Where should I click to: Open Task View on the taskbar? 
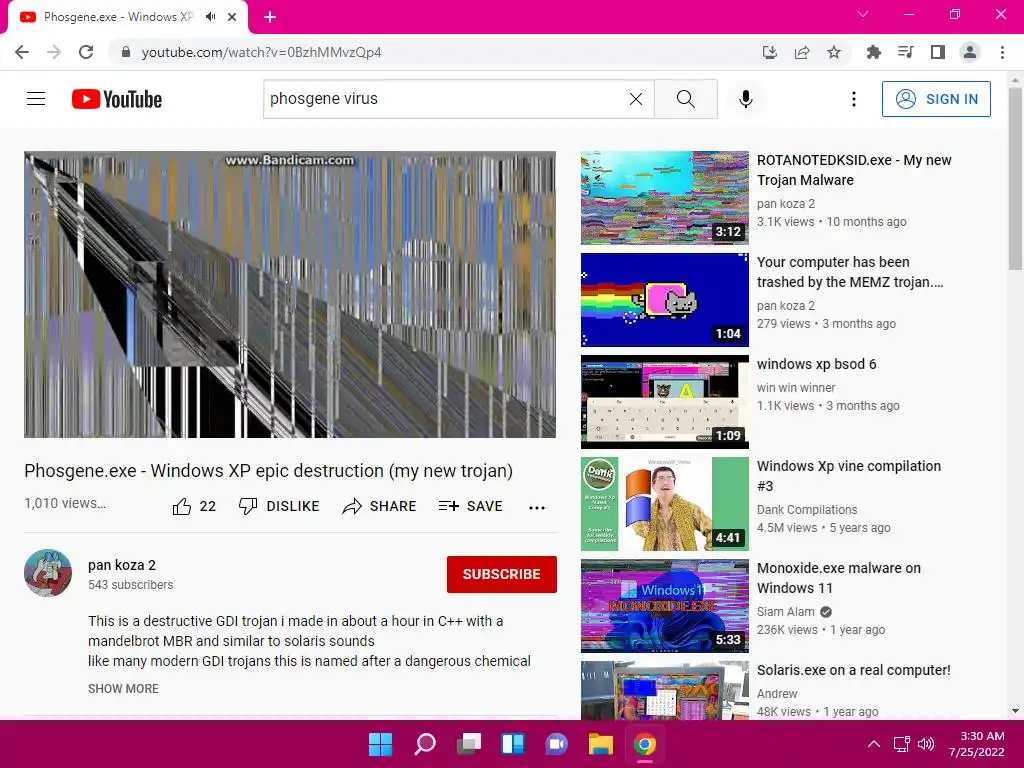469,744
